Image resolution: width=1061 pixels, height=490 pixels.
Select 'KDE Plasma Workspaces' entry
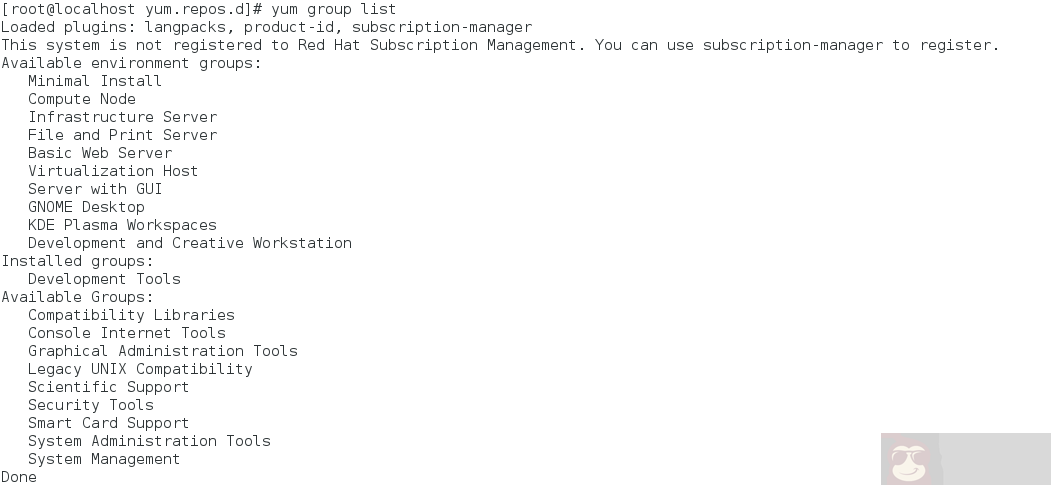point(122,225)
